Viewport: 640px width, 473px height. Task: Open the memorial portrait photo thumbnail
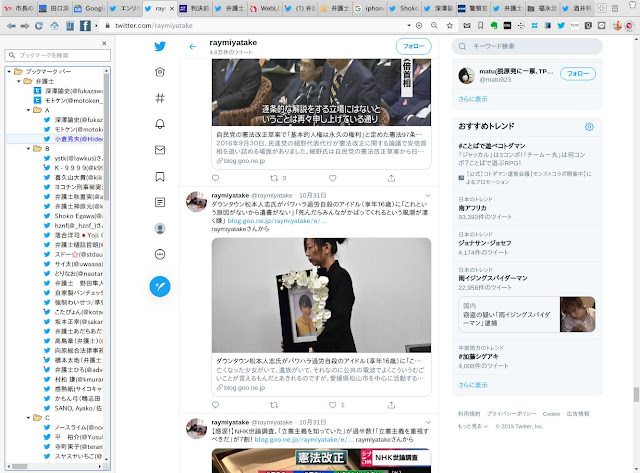[321, 295]
